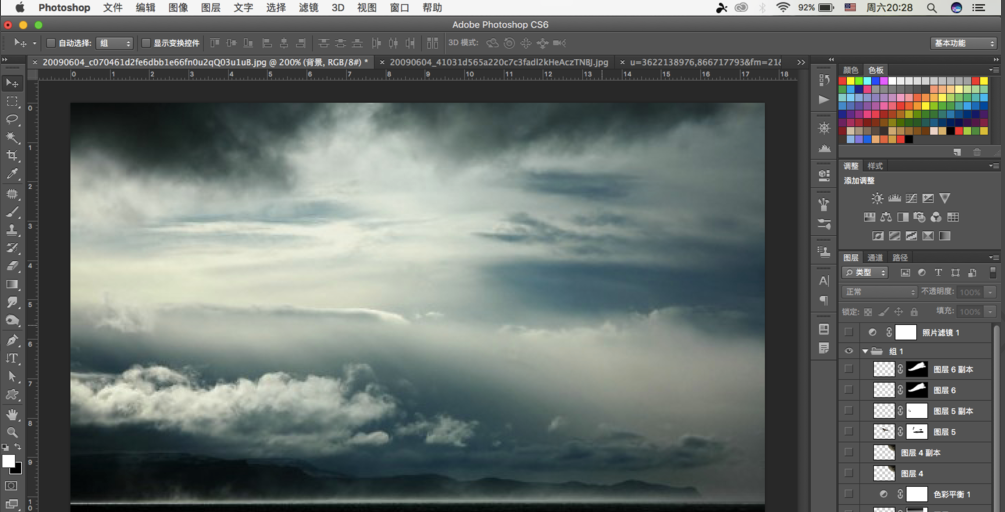This screenshot has height=512, width=1005.
Task: Enable the 自动选择 (Auto-Select) checkbox
Action: coord(51,44)
